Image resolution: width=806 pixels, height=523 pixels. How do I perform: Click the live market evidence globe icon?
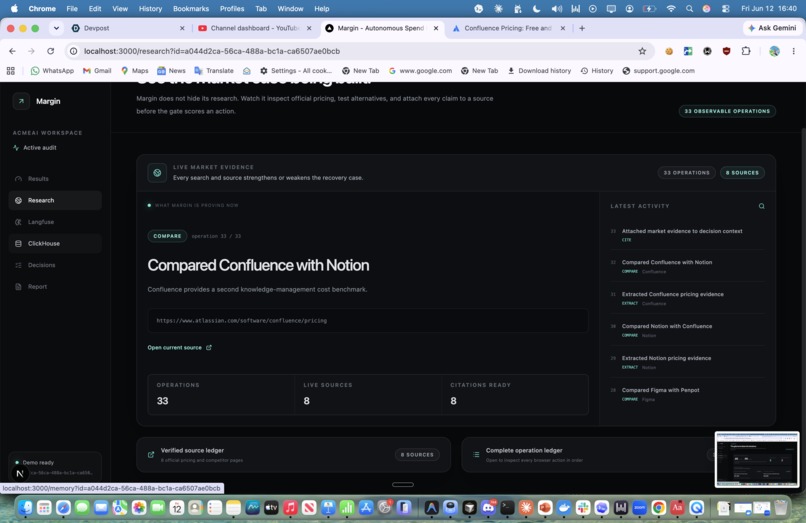click(x=157, y=173)
